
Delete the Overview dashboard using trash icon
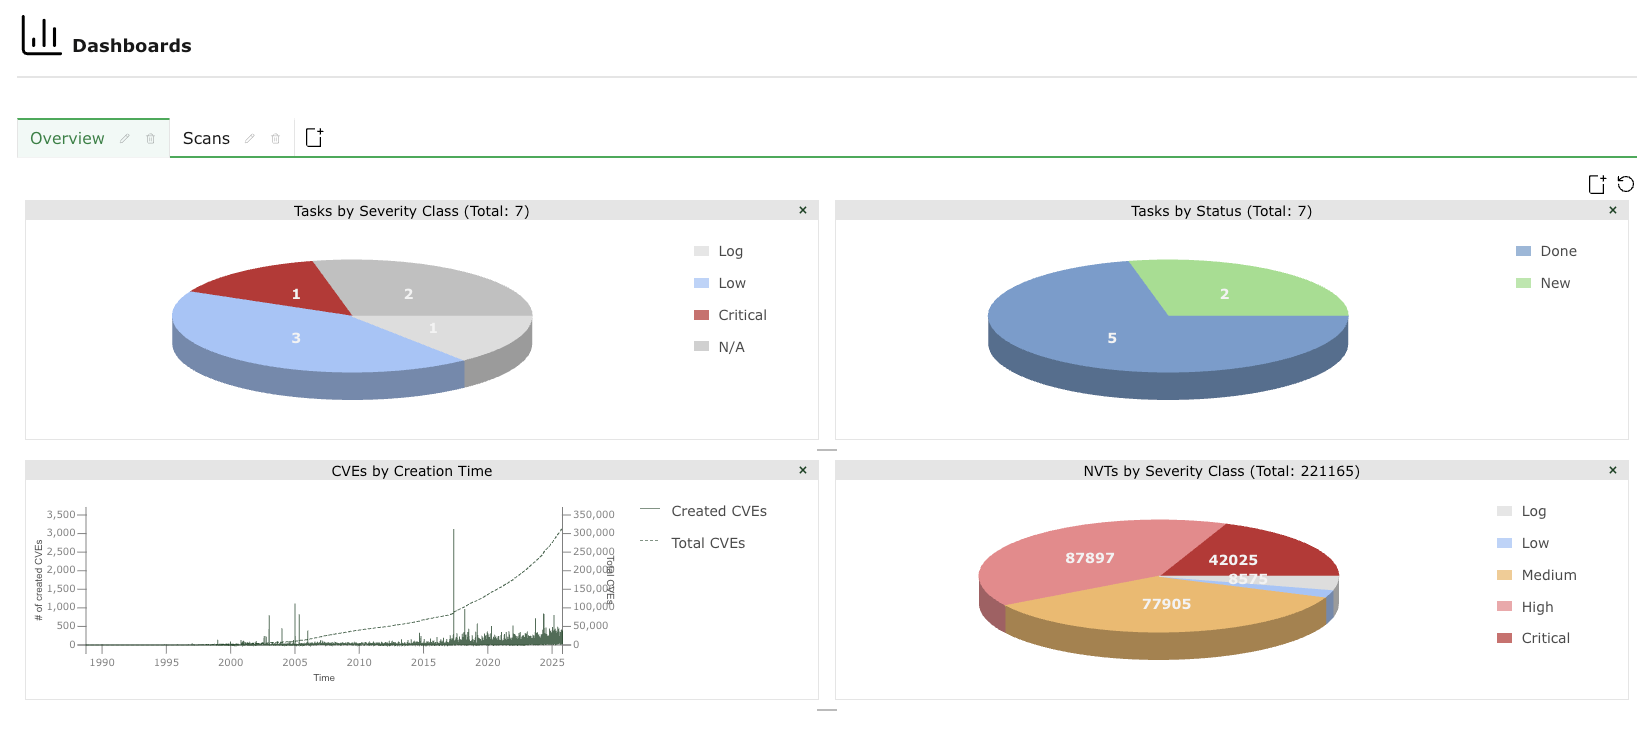[151, 139]
